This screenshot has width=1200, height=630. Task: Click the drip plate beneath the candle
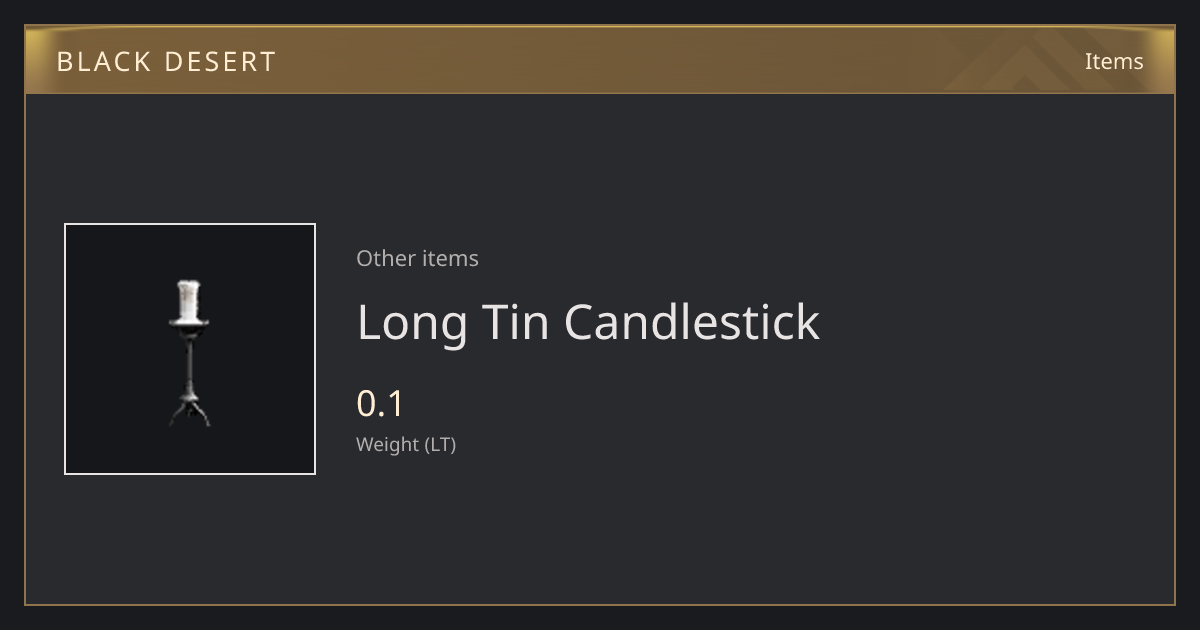coord(189,325)
